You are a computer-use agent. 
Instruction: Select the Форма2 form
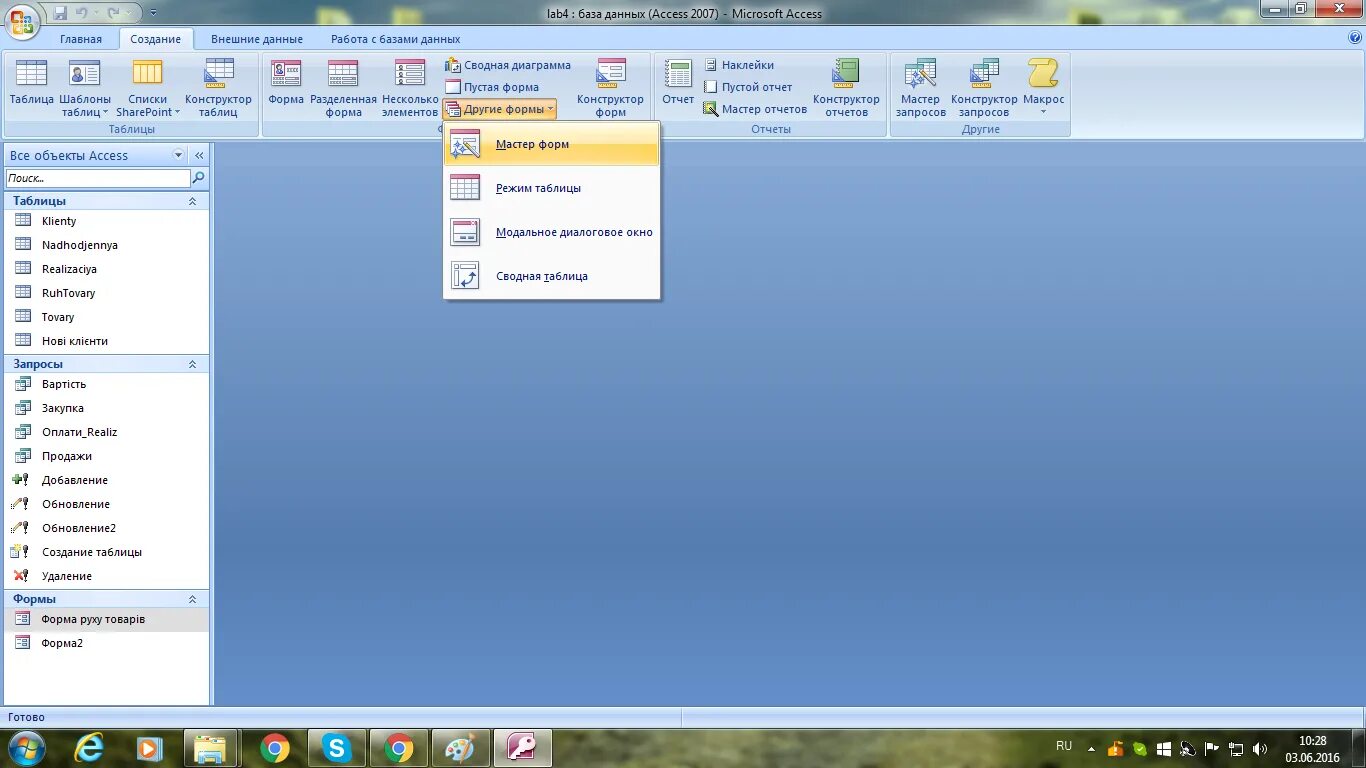pos(106,643)
